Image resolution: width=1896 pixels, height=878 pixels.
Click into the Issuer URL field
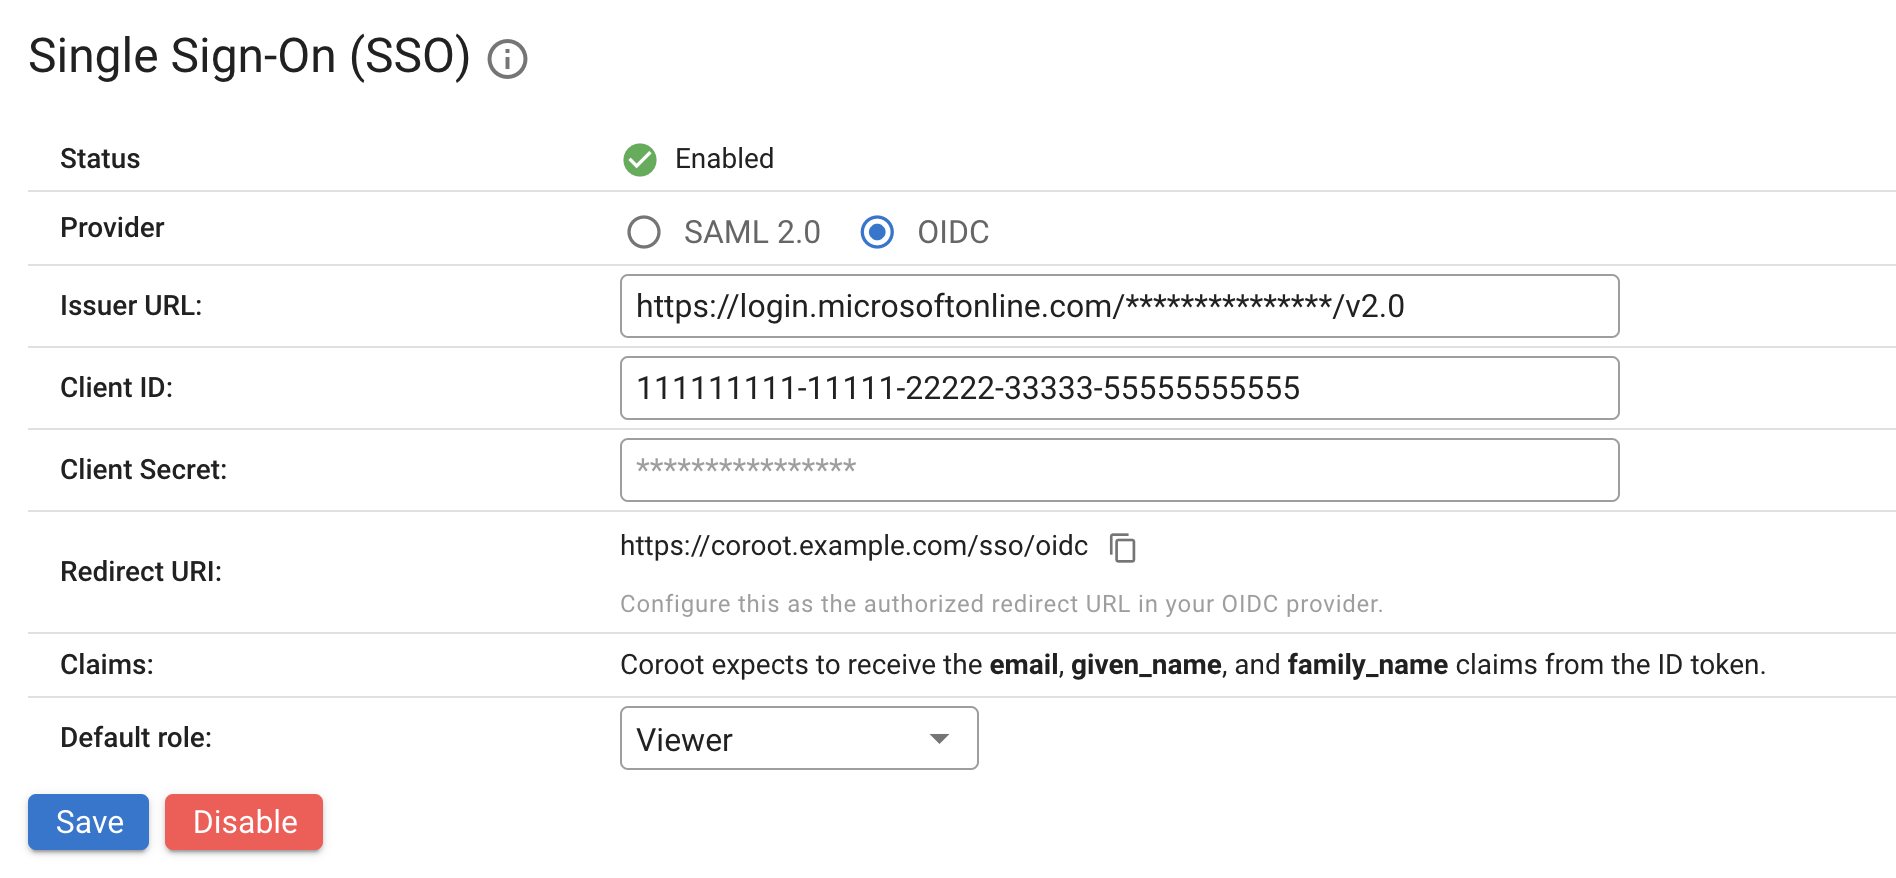point(1119,306)
